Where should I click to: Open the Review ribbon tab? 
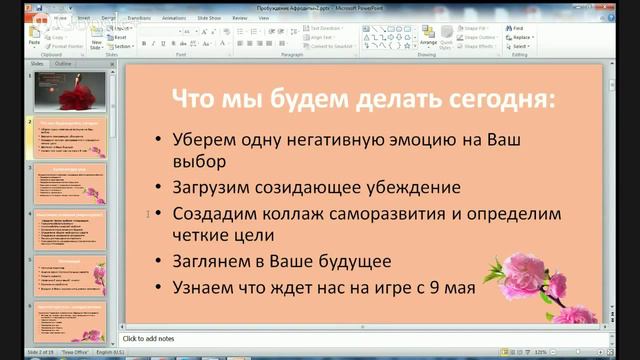240,18
